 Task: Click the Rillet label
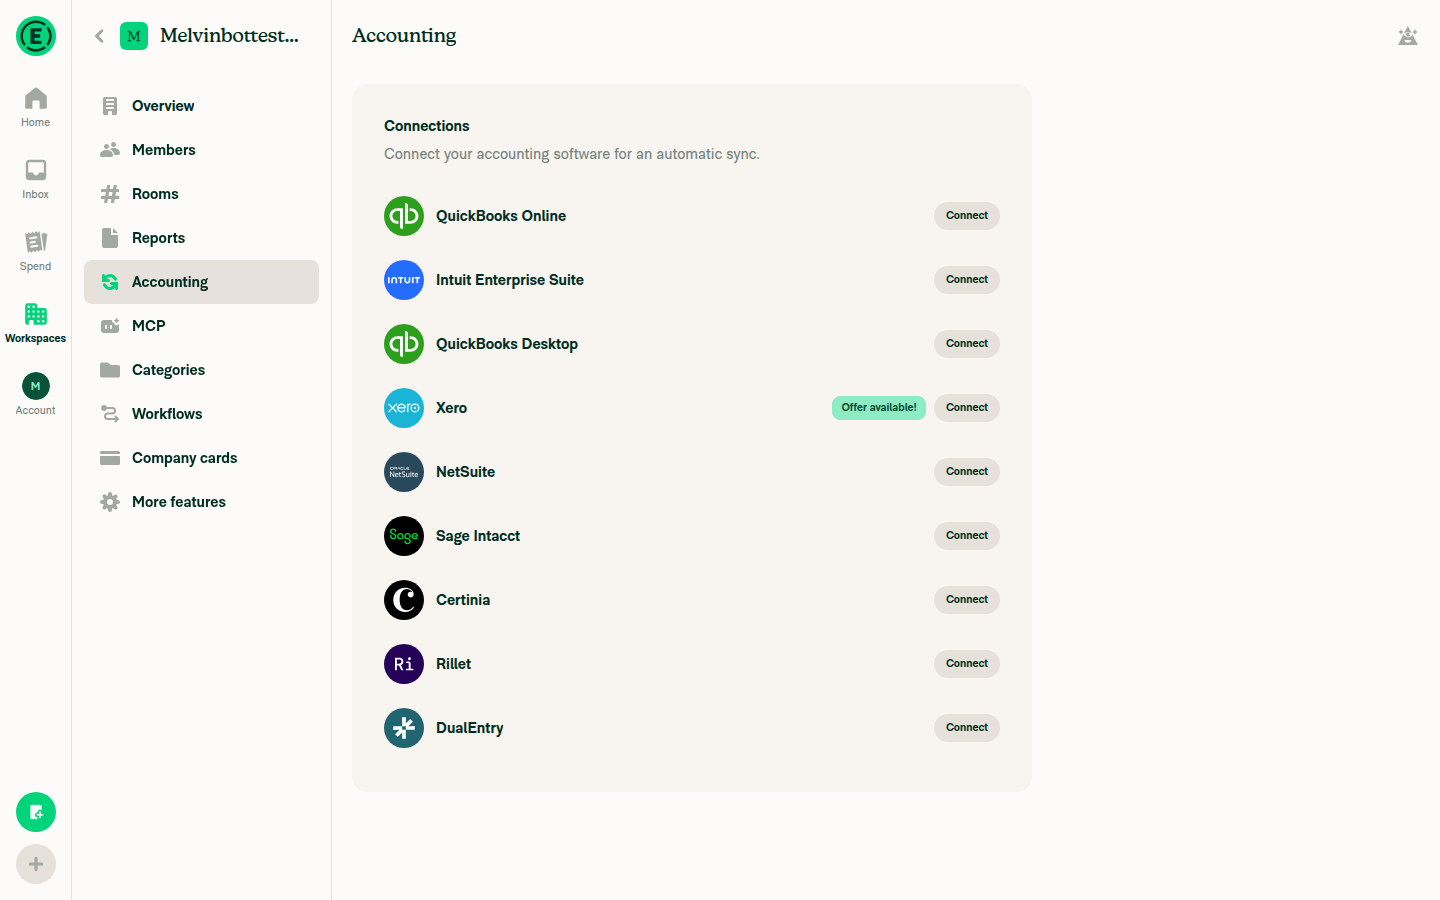click(x=453, y=664)
